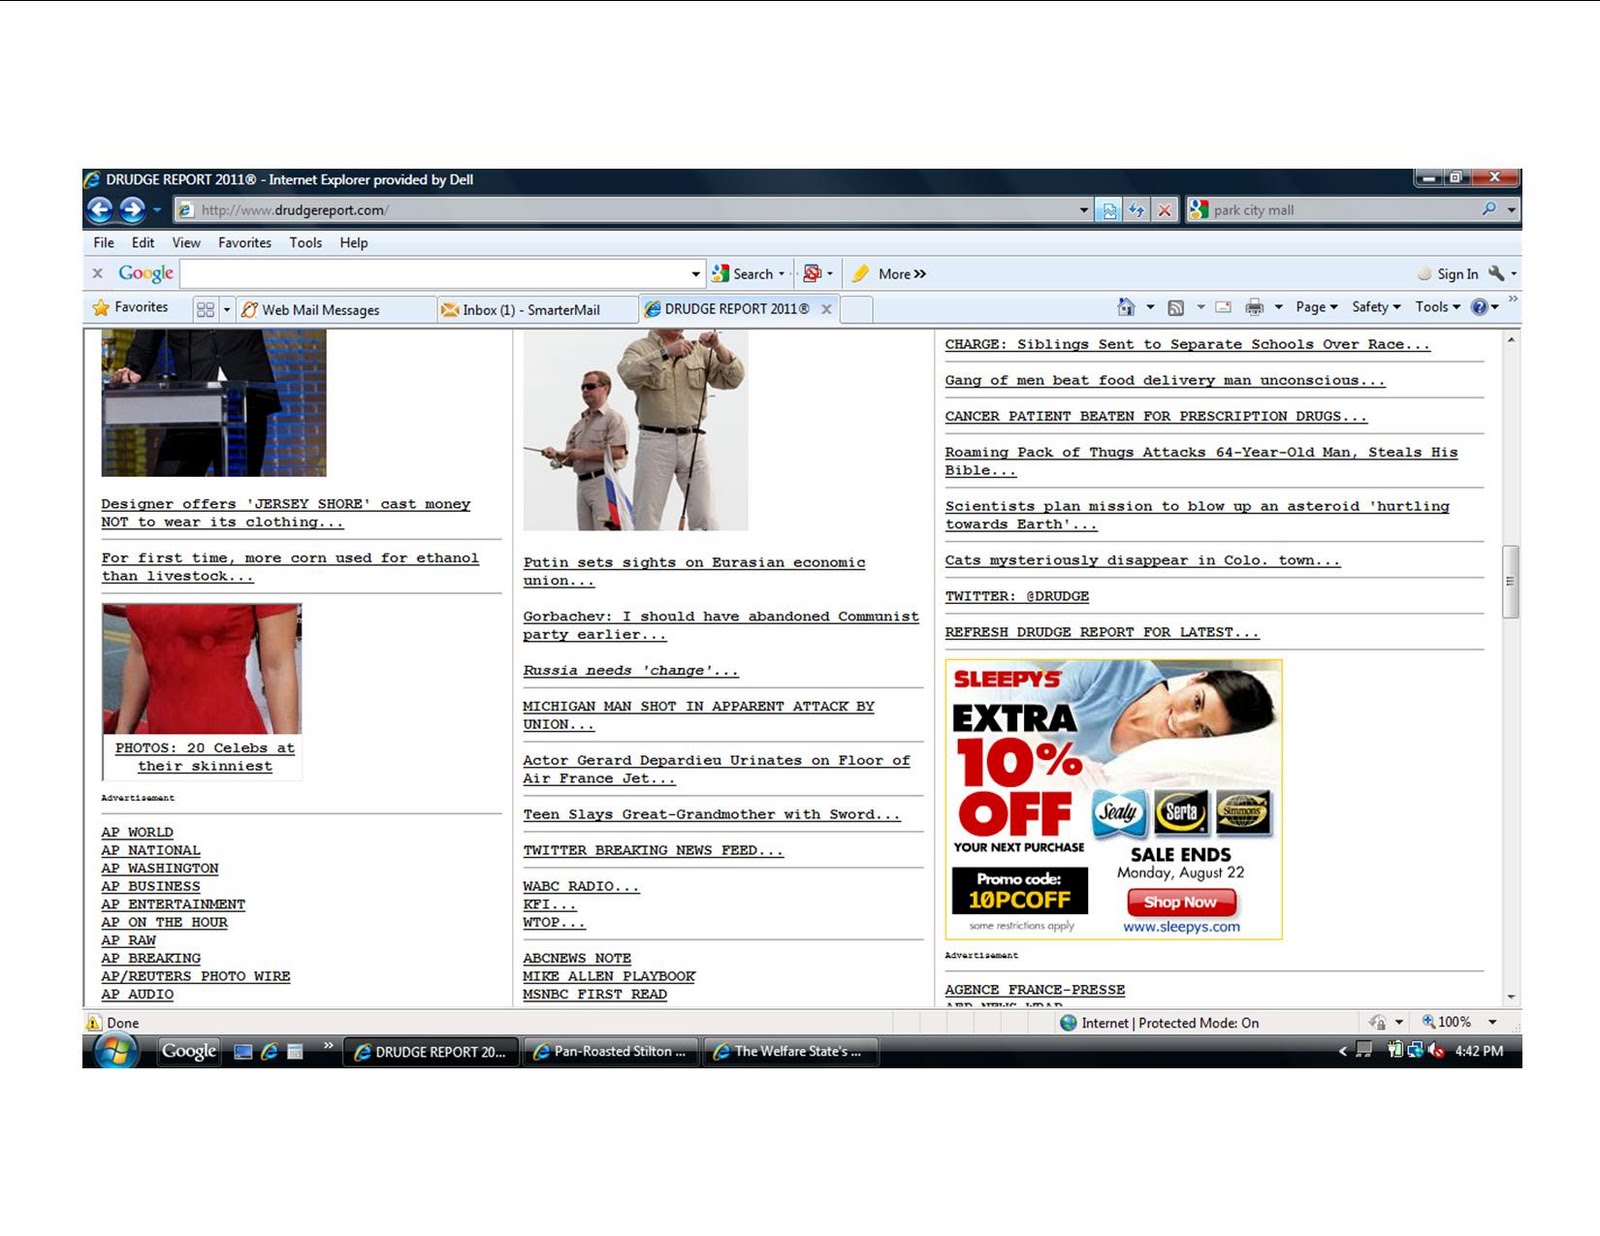Go forward with the Forward arrow button
This screenshot has width=1600, height=1236.
[x=132, y=209]
